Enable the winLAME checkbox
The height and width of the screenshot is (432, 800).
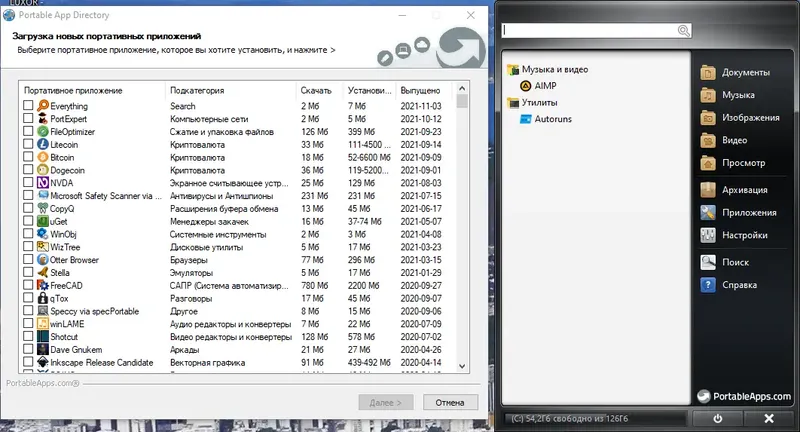(x=28, y=323)
